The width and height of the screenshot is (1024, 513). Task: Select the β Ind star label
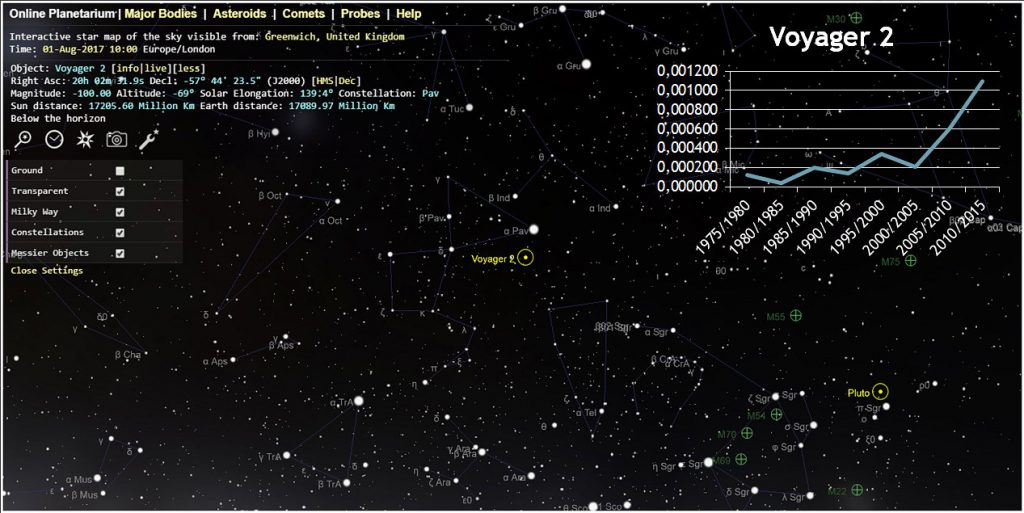[x=499, y=198]
